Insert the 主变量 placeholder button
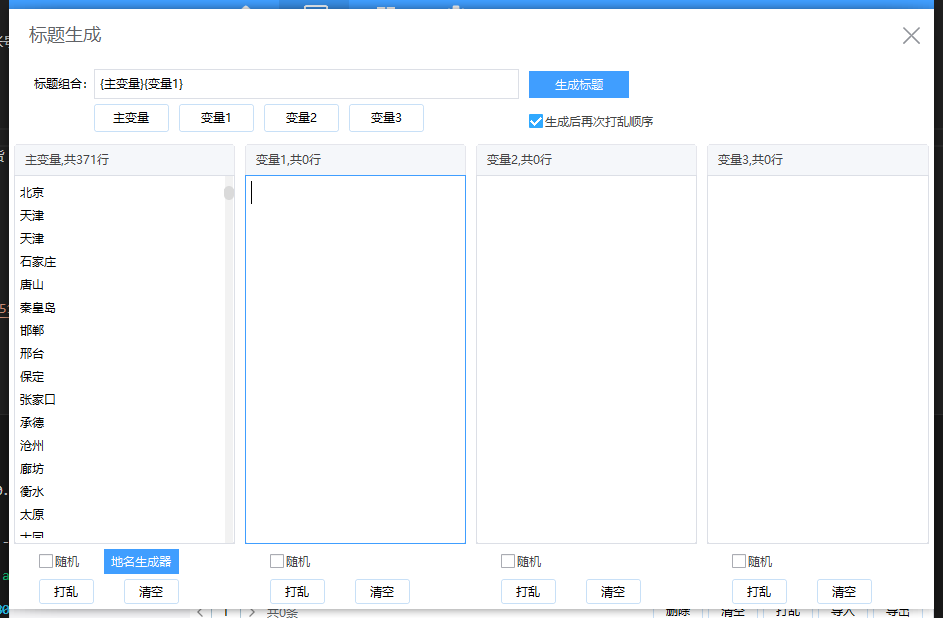The height and width of the screenshot is (618, 943). tap(131, 117)
